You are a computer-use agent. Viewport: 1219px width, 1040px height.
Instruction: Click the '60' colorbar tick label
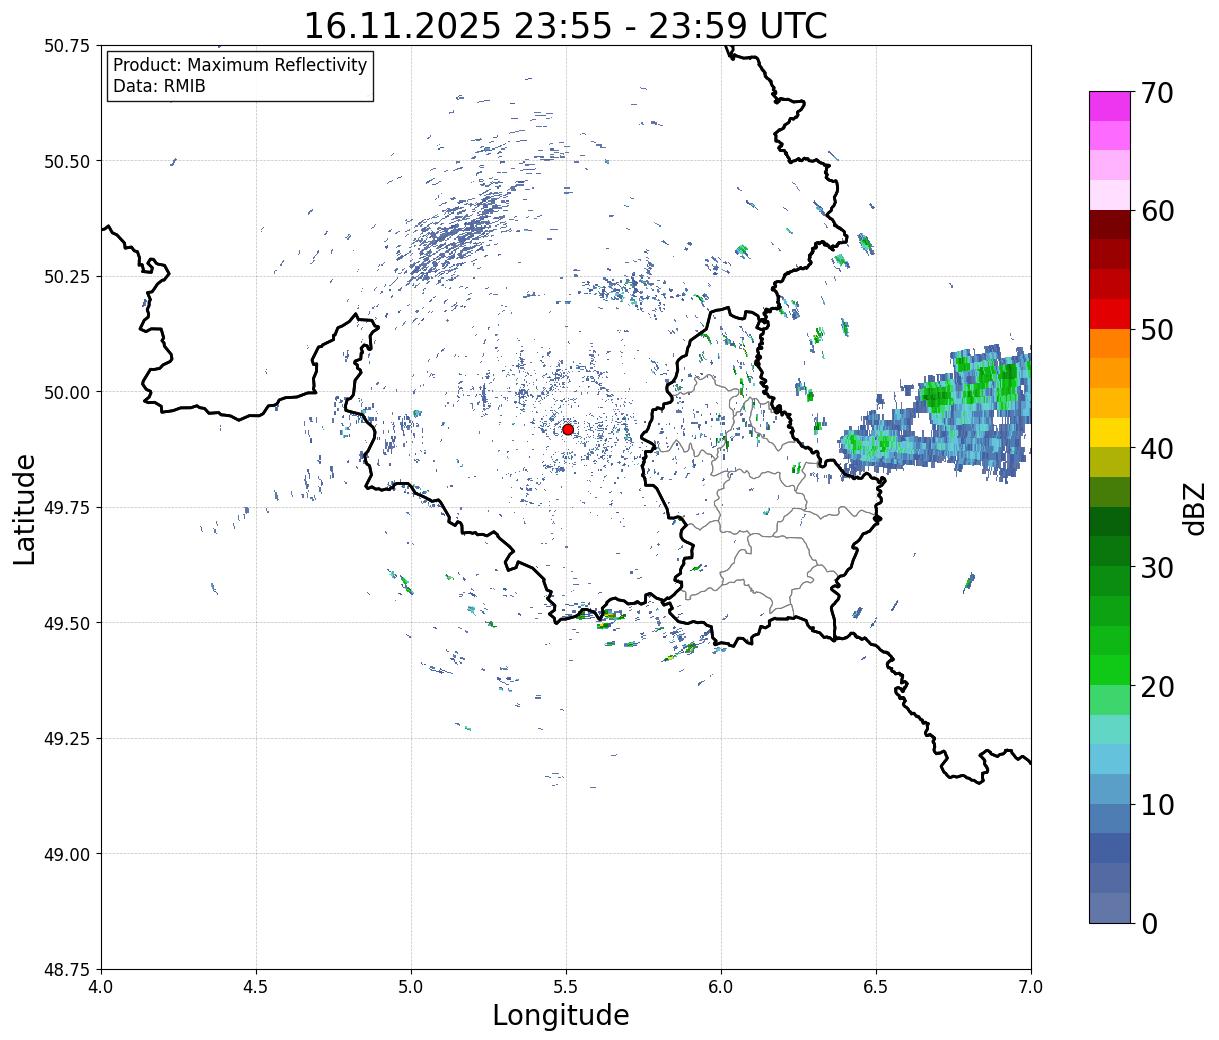pyautogui.click(x=1156, y=211)
